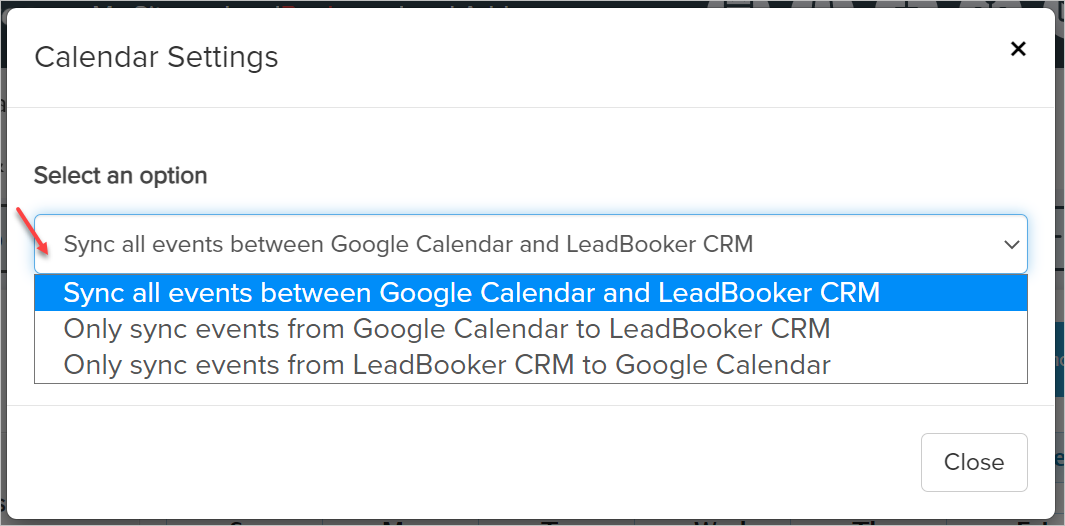Click the Calendar Settings dialog title
This screenshot has width=1065, height=526.
(156, 57)
